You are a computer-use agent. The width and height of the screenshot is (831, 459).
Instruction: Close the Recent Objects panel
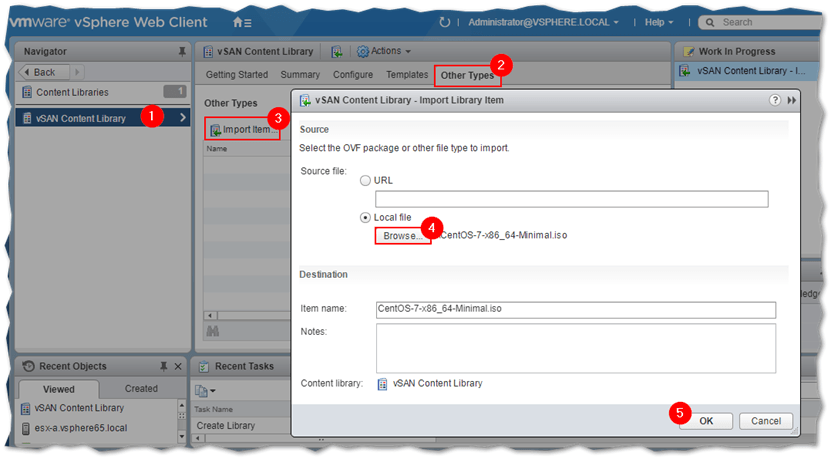(178, 366)
